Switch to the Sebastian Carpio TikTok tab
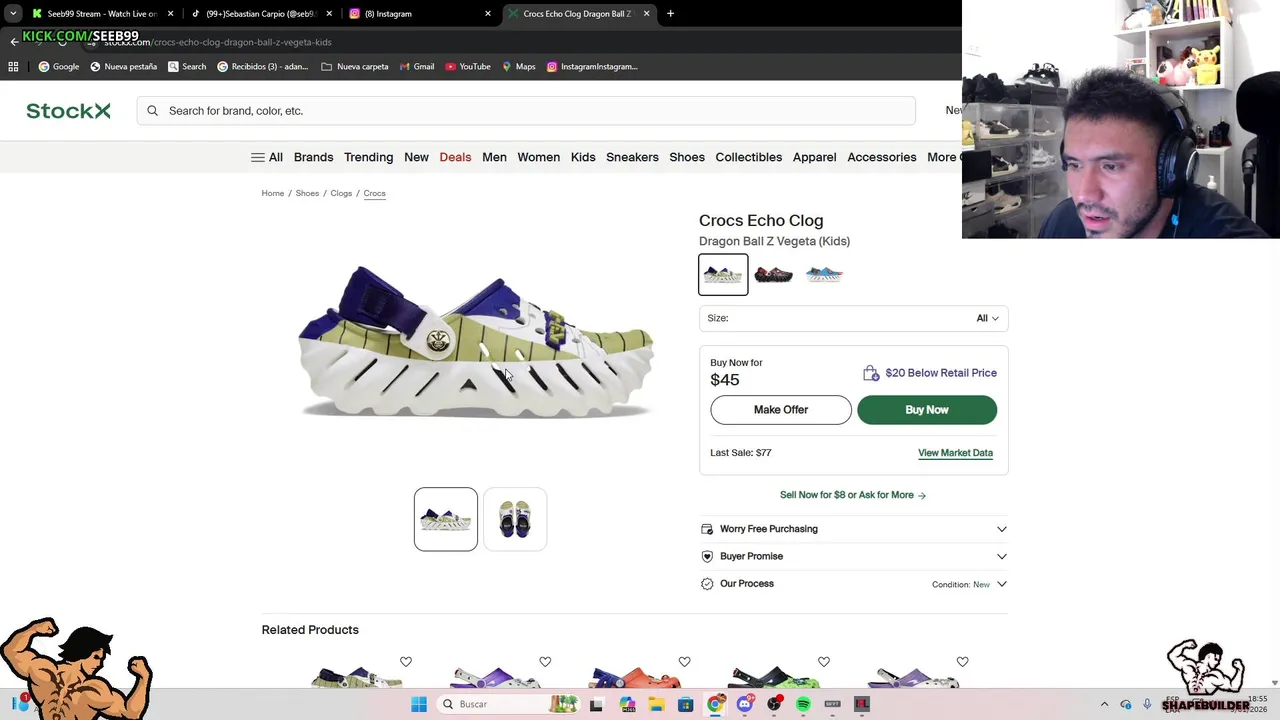 click(260, 14)
